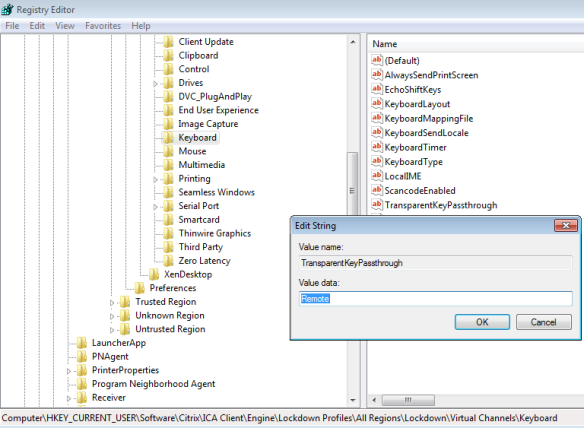Select the Drives folder icon
The width and height of the screenshot is (584, 428).
[168, 83]
